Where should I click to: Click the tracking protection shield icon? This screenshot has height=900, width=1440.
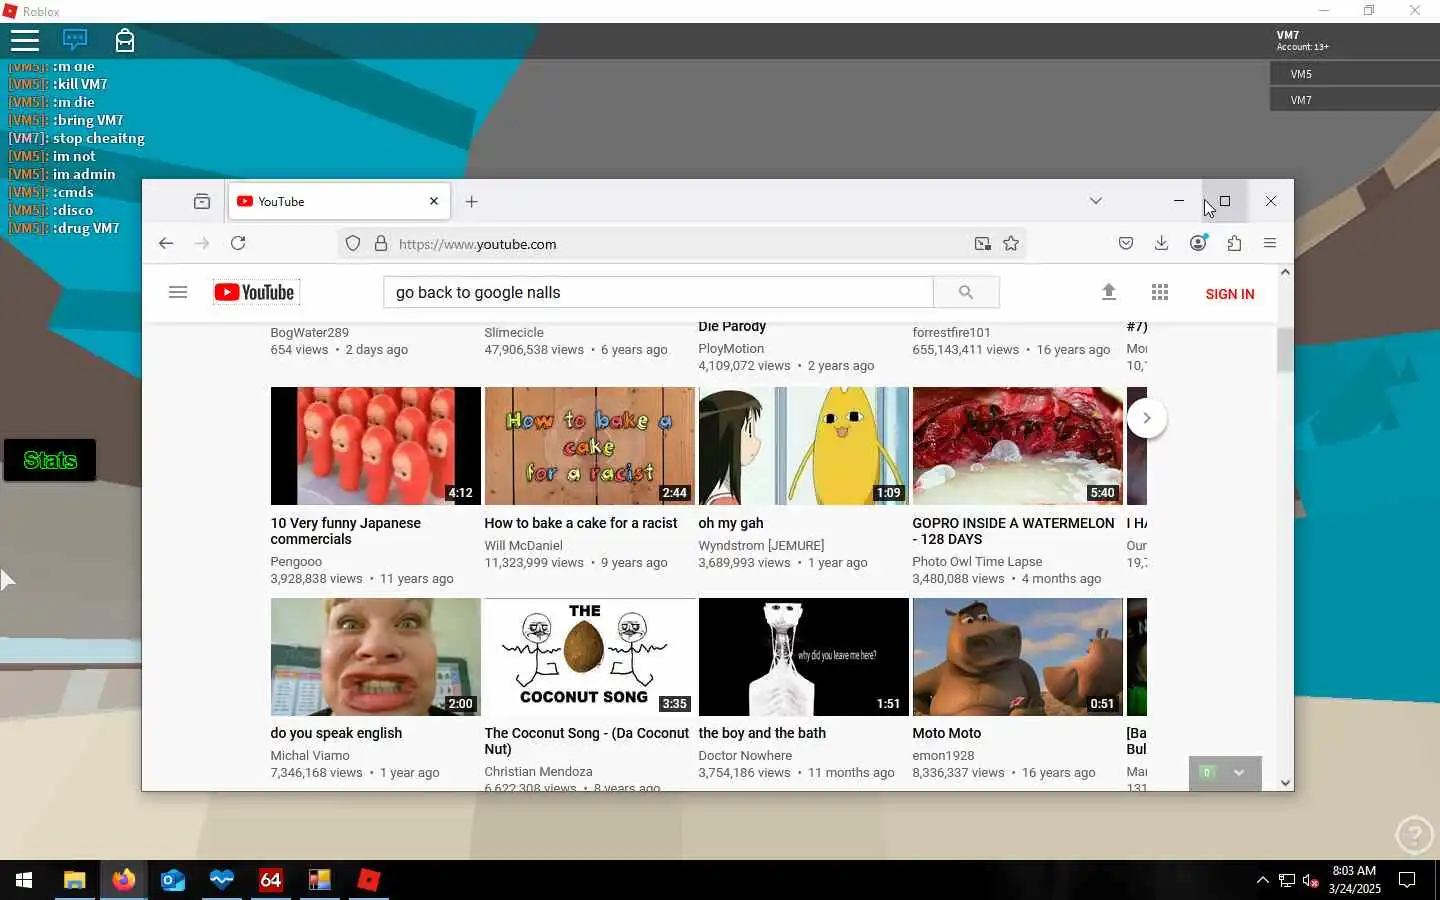coord(353,243)
